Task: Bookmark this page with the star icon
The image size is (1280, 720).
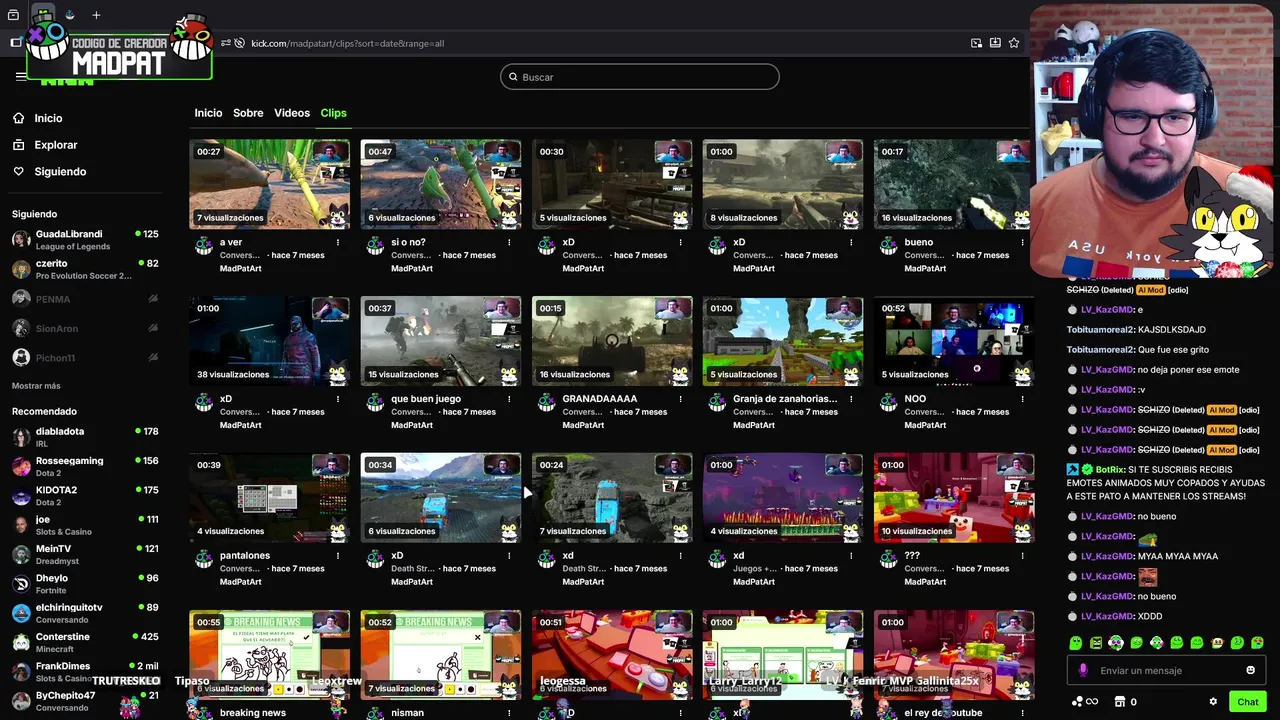Action: click(x=1014, y=43)
